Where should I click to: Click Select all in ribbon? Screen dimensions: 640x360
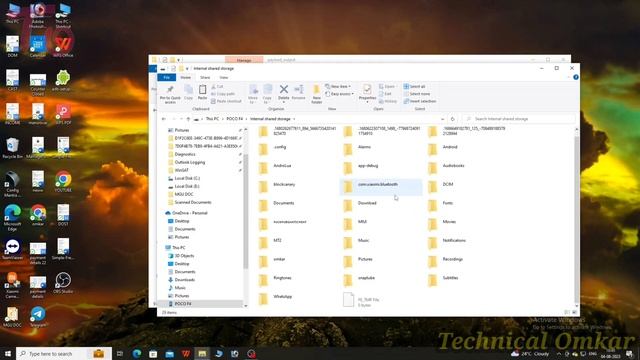(415, 87)
